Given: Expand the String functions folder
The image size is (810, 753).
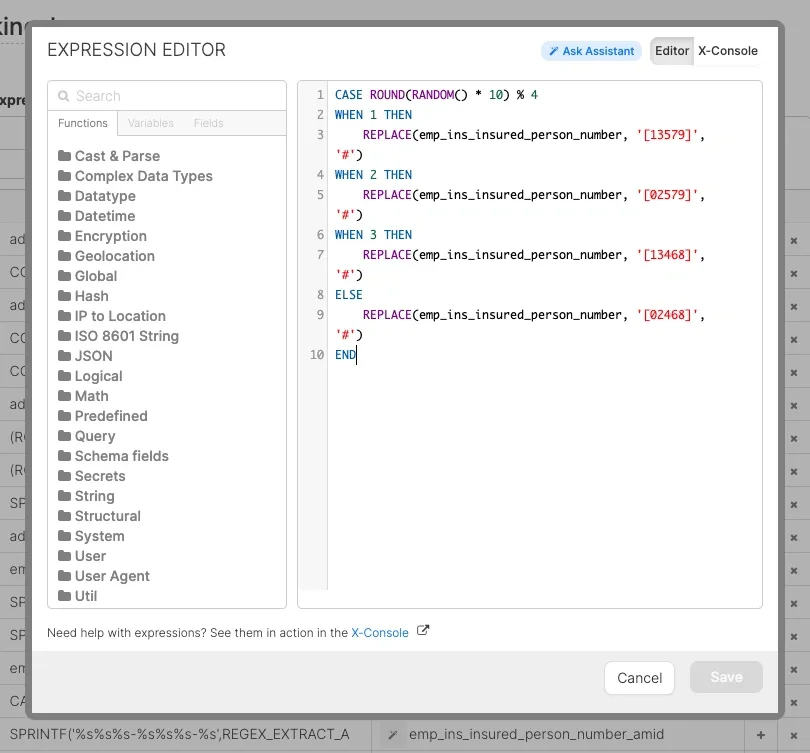Looking at the screenshot, I should pos(86,496).
